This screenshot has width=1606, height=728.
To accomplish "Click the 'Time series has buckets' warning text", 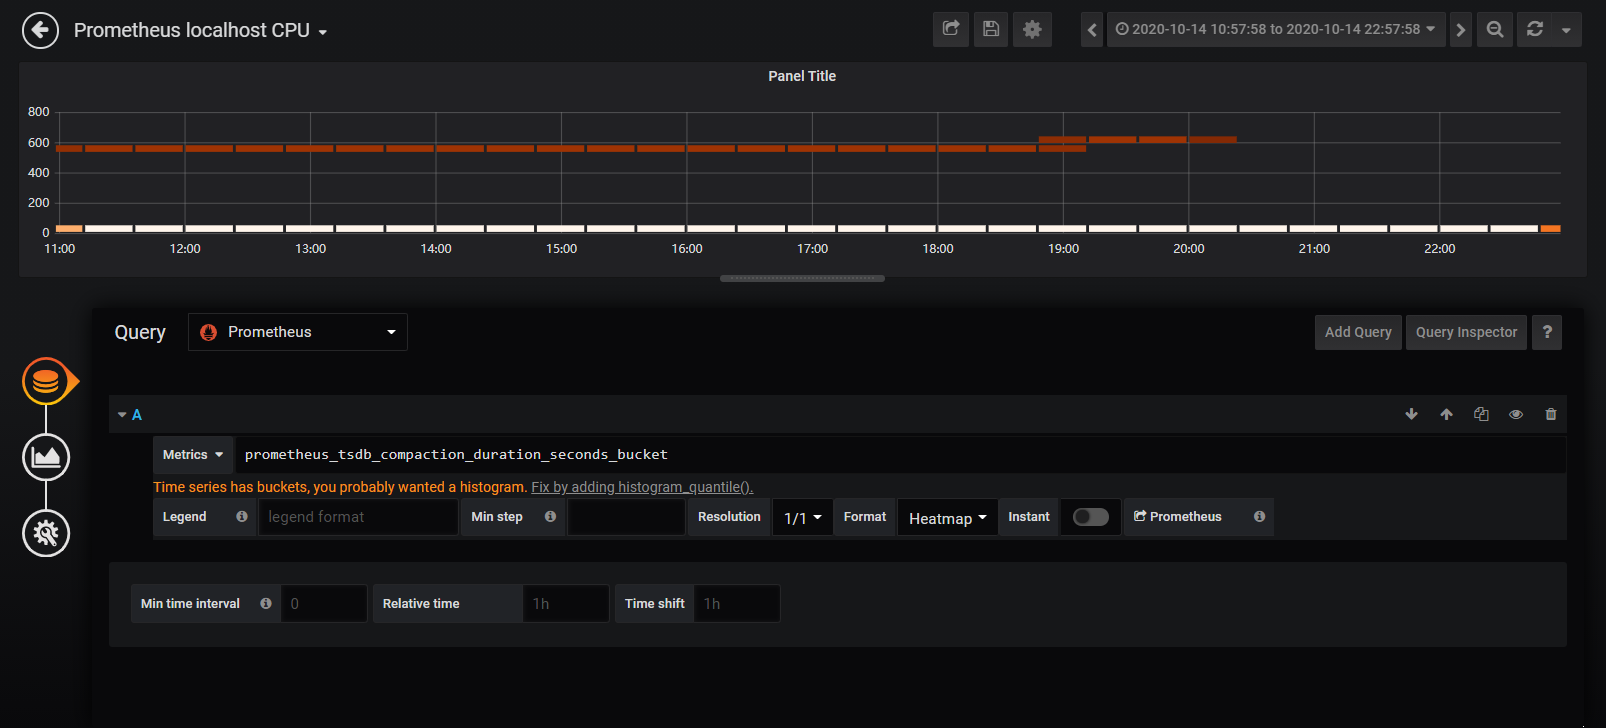I will tap(340, 487).
